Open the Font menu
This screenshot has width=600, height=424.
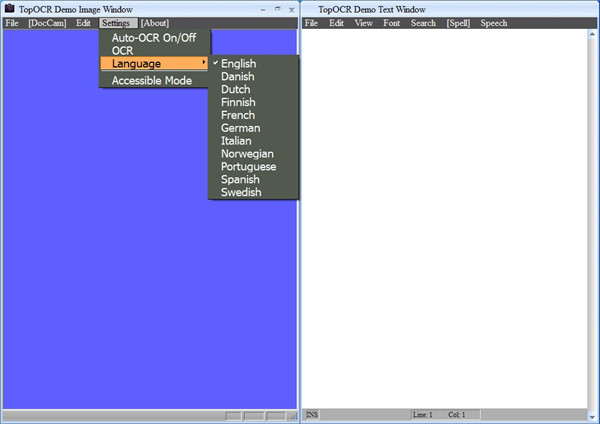pos(391,23)
